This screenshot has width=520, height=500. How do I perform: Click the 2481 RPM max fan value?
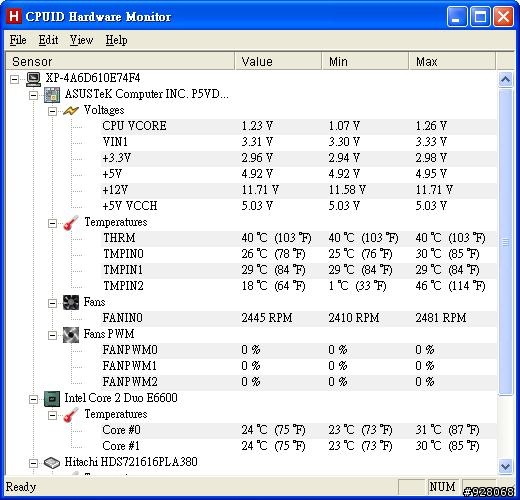pyautogui.click(x=441, y=318)
